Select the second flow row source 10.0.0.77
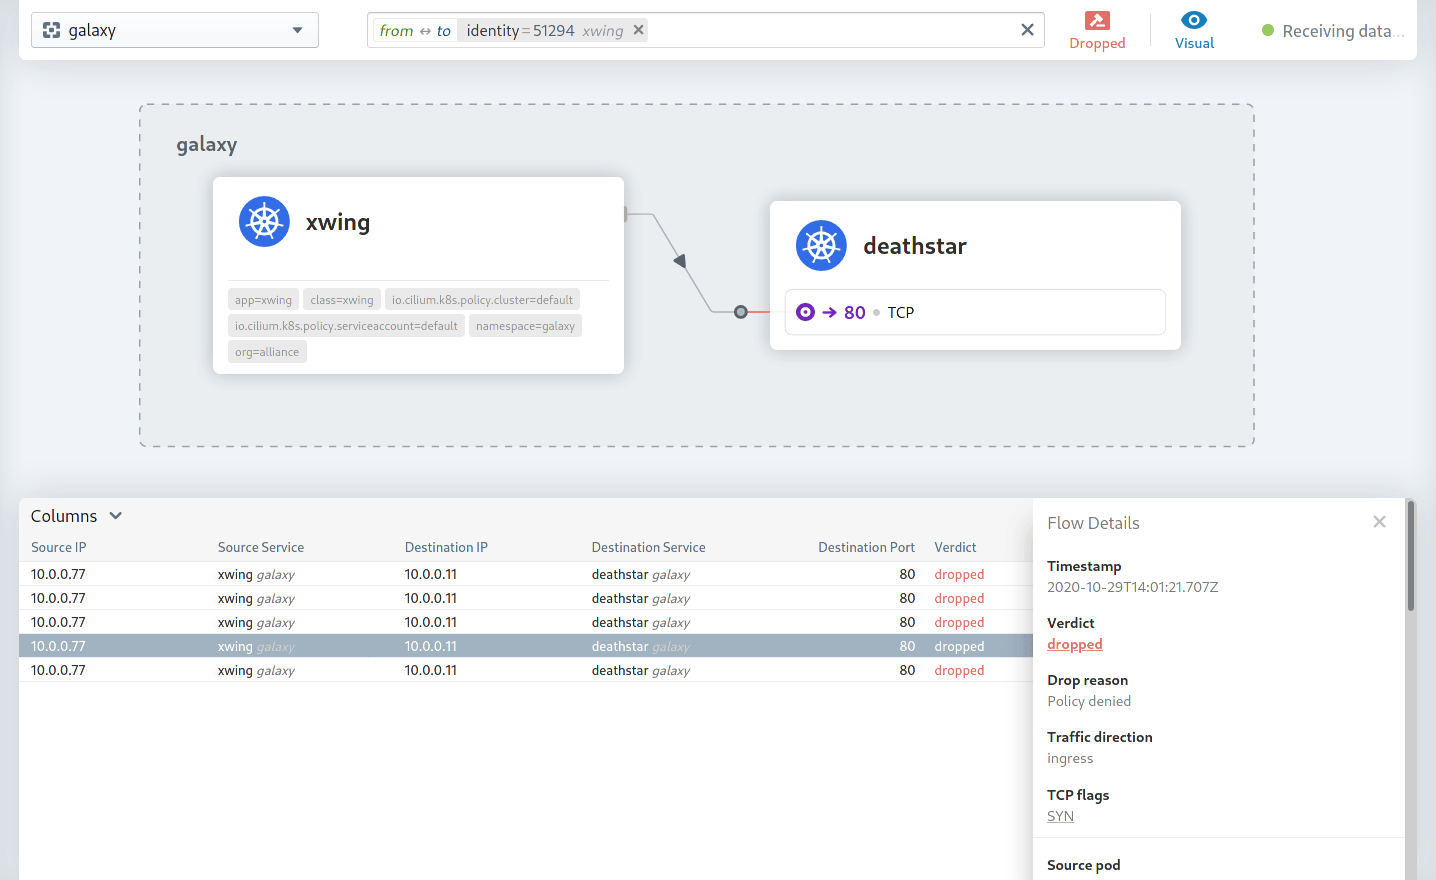Image resolution: width=1436 pixels, height=880 pixels. (58, 598)
